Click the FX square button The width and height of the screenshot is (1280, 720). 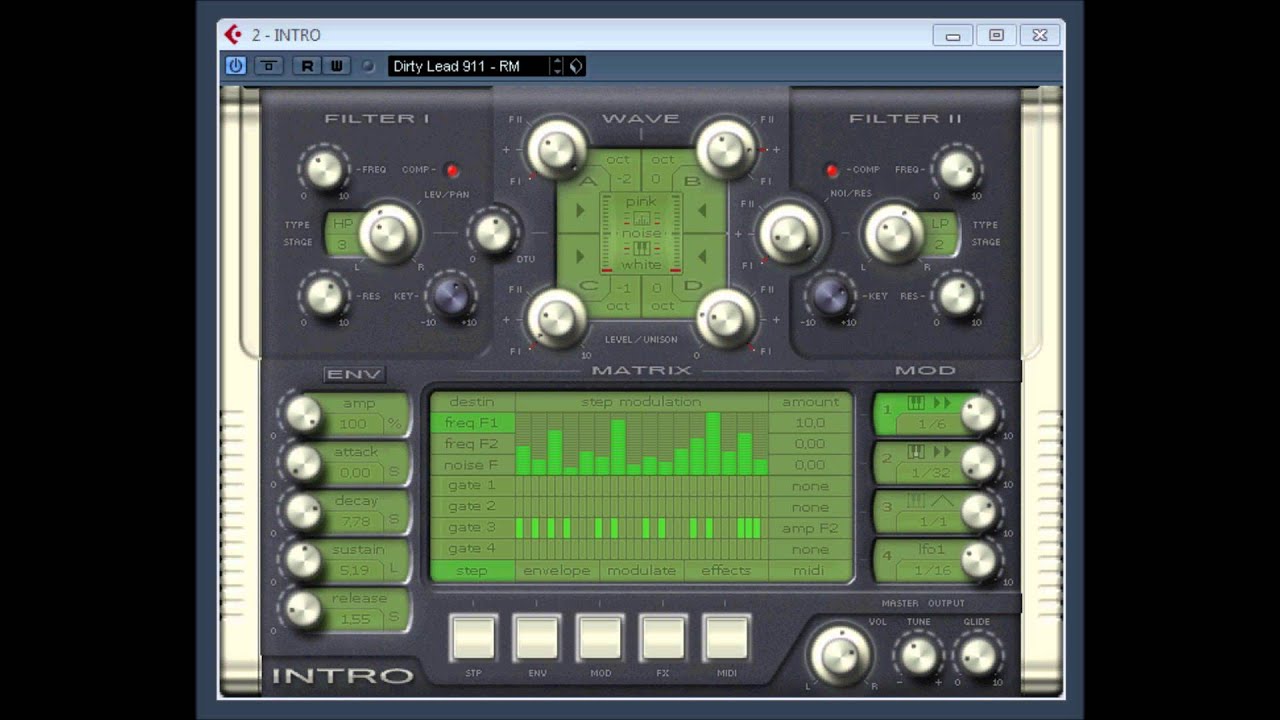663,638
